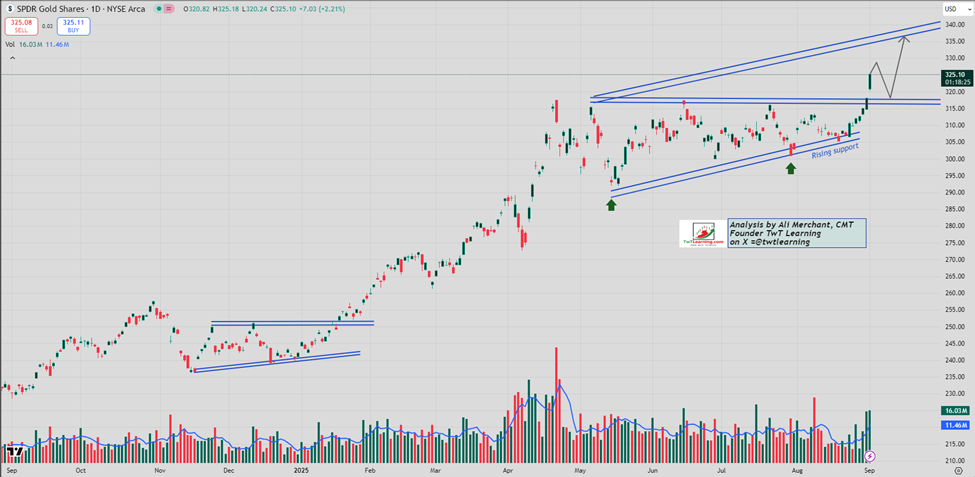Click the Vol indicator legend label
975x477 pixels.
tap(10, 45)
